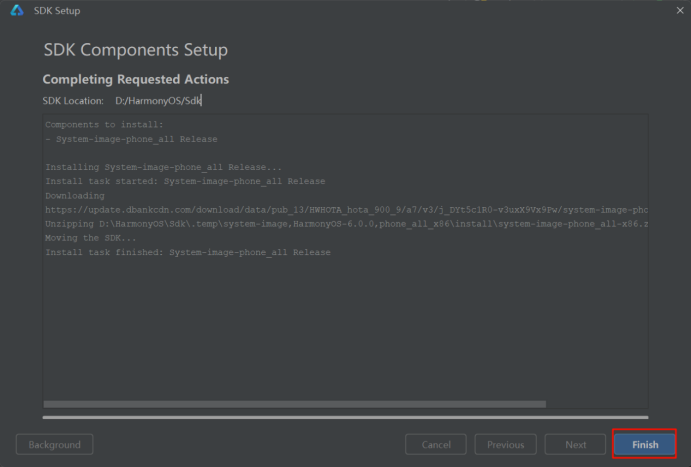Click the installation progress bar
The image size is (691, 467).
tap(346, 417)
